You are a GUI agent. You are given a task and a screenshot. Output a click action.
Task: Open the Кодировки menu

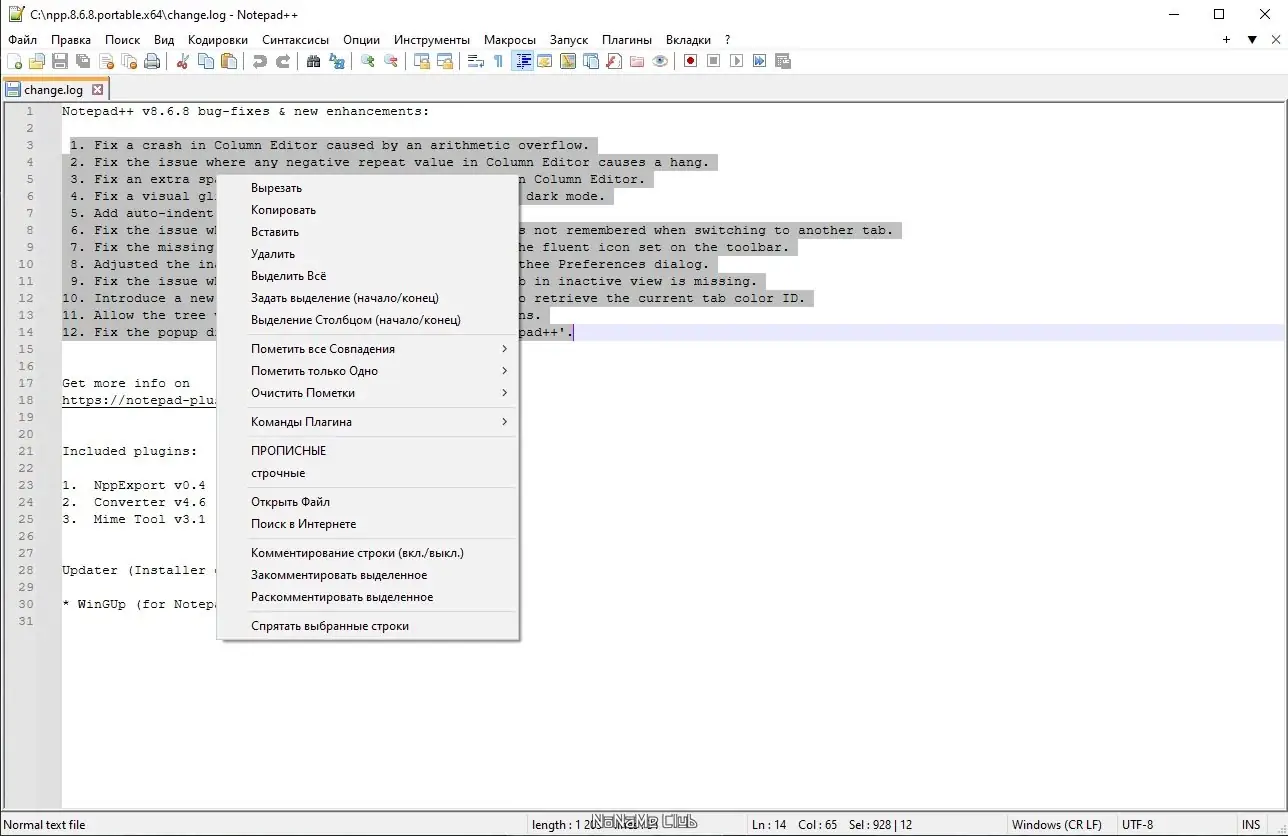[218, 40]
